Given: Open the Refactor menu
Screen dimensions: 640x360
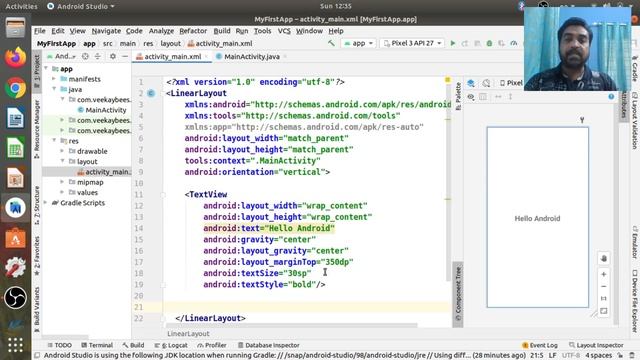Looking at the screenshot, I should pos(193,31).
